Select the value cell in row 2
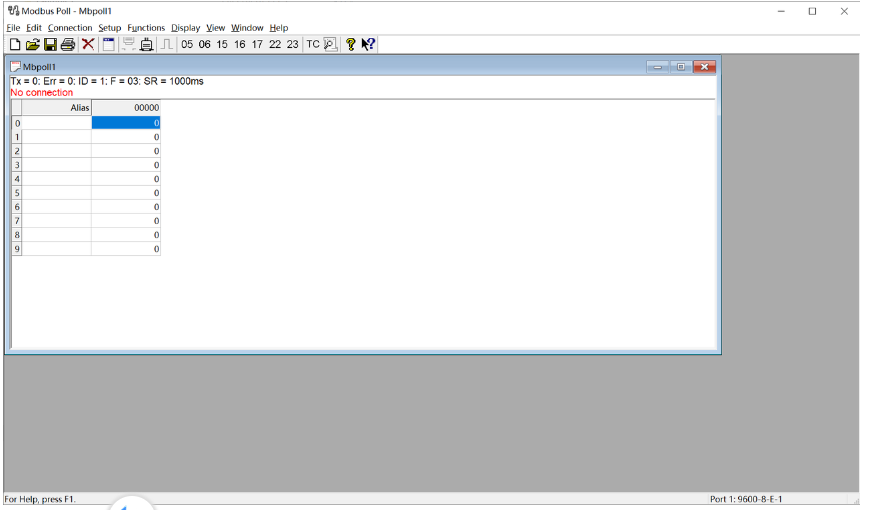The width and height of the screenshot is (869, 510). tap(126, 151)
